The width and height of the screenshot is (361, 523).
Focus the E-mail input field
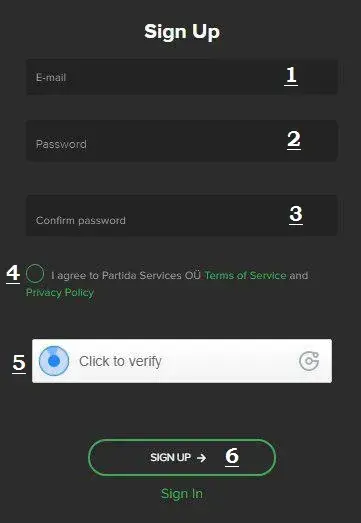click(x=182, y=77)
